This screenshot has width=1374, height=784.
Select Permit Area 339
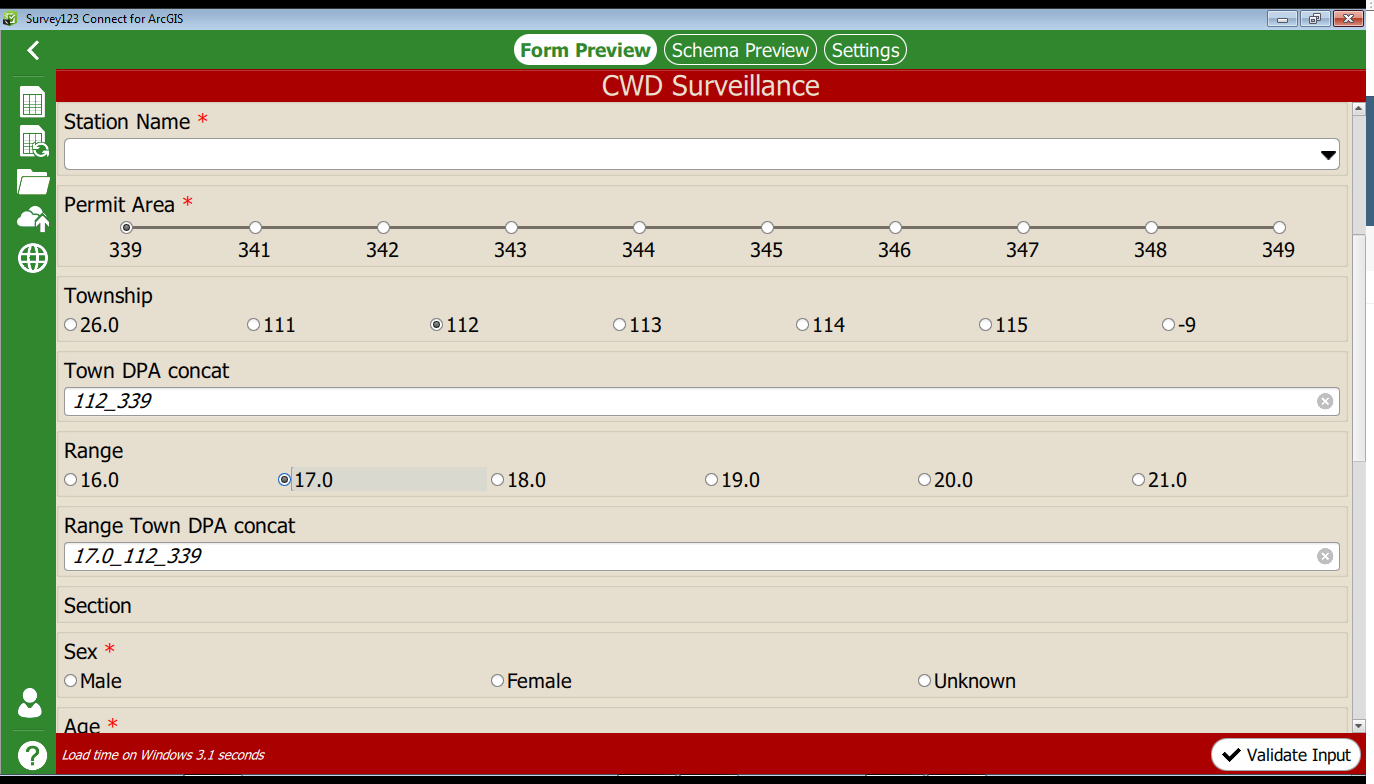pyautogui.click(x=126, y=228)
